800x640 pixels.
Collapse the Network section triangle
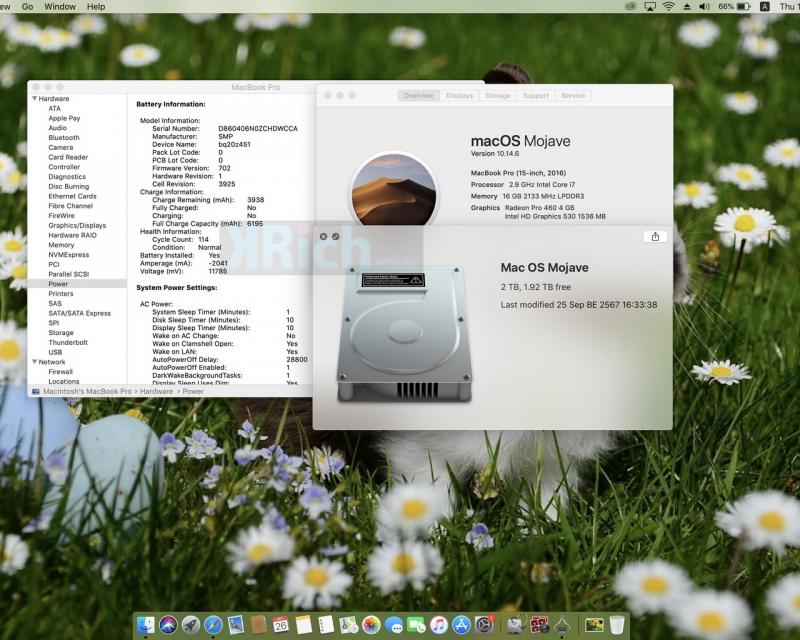pos(34,362)
